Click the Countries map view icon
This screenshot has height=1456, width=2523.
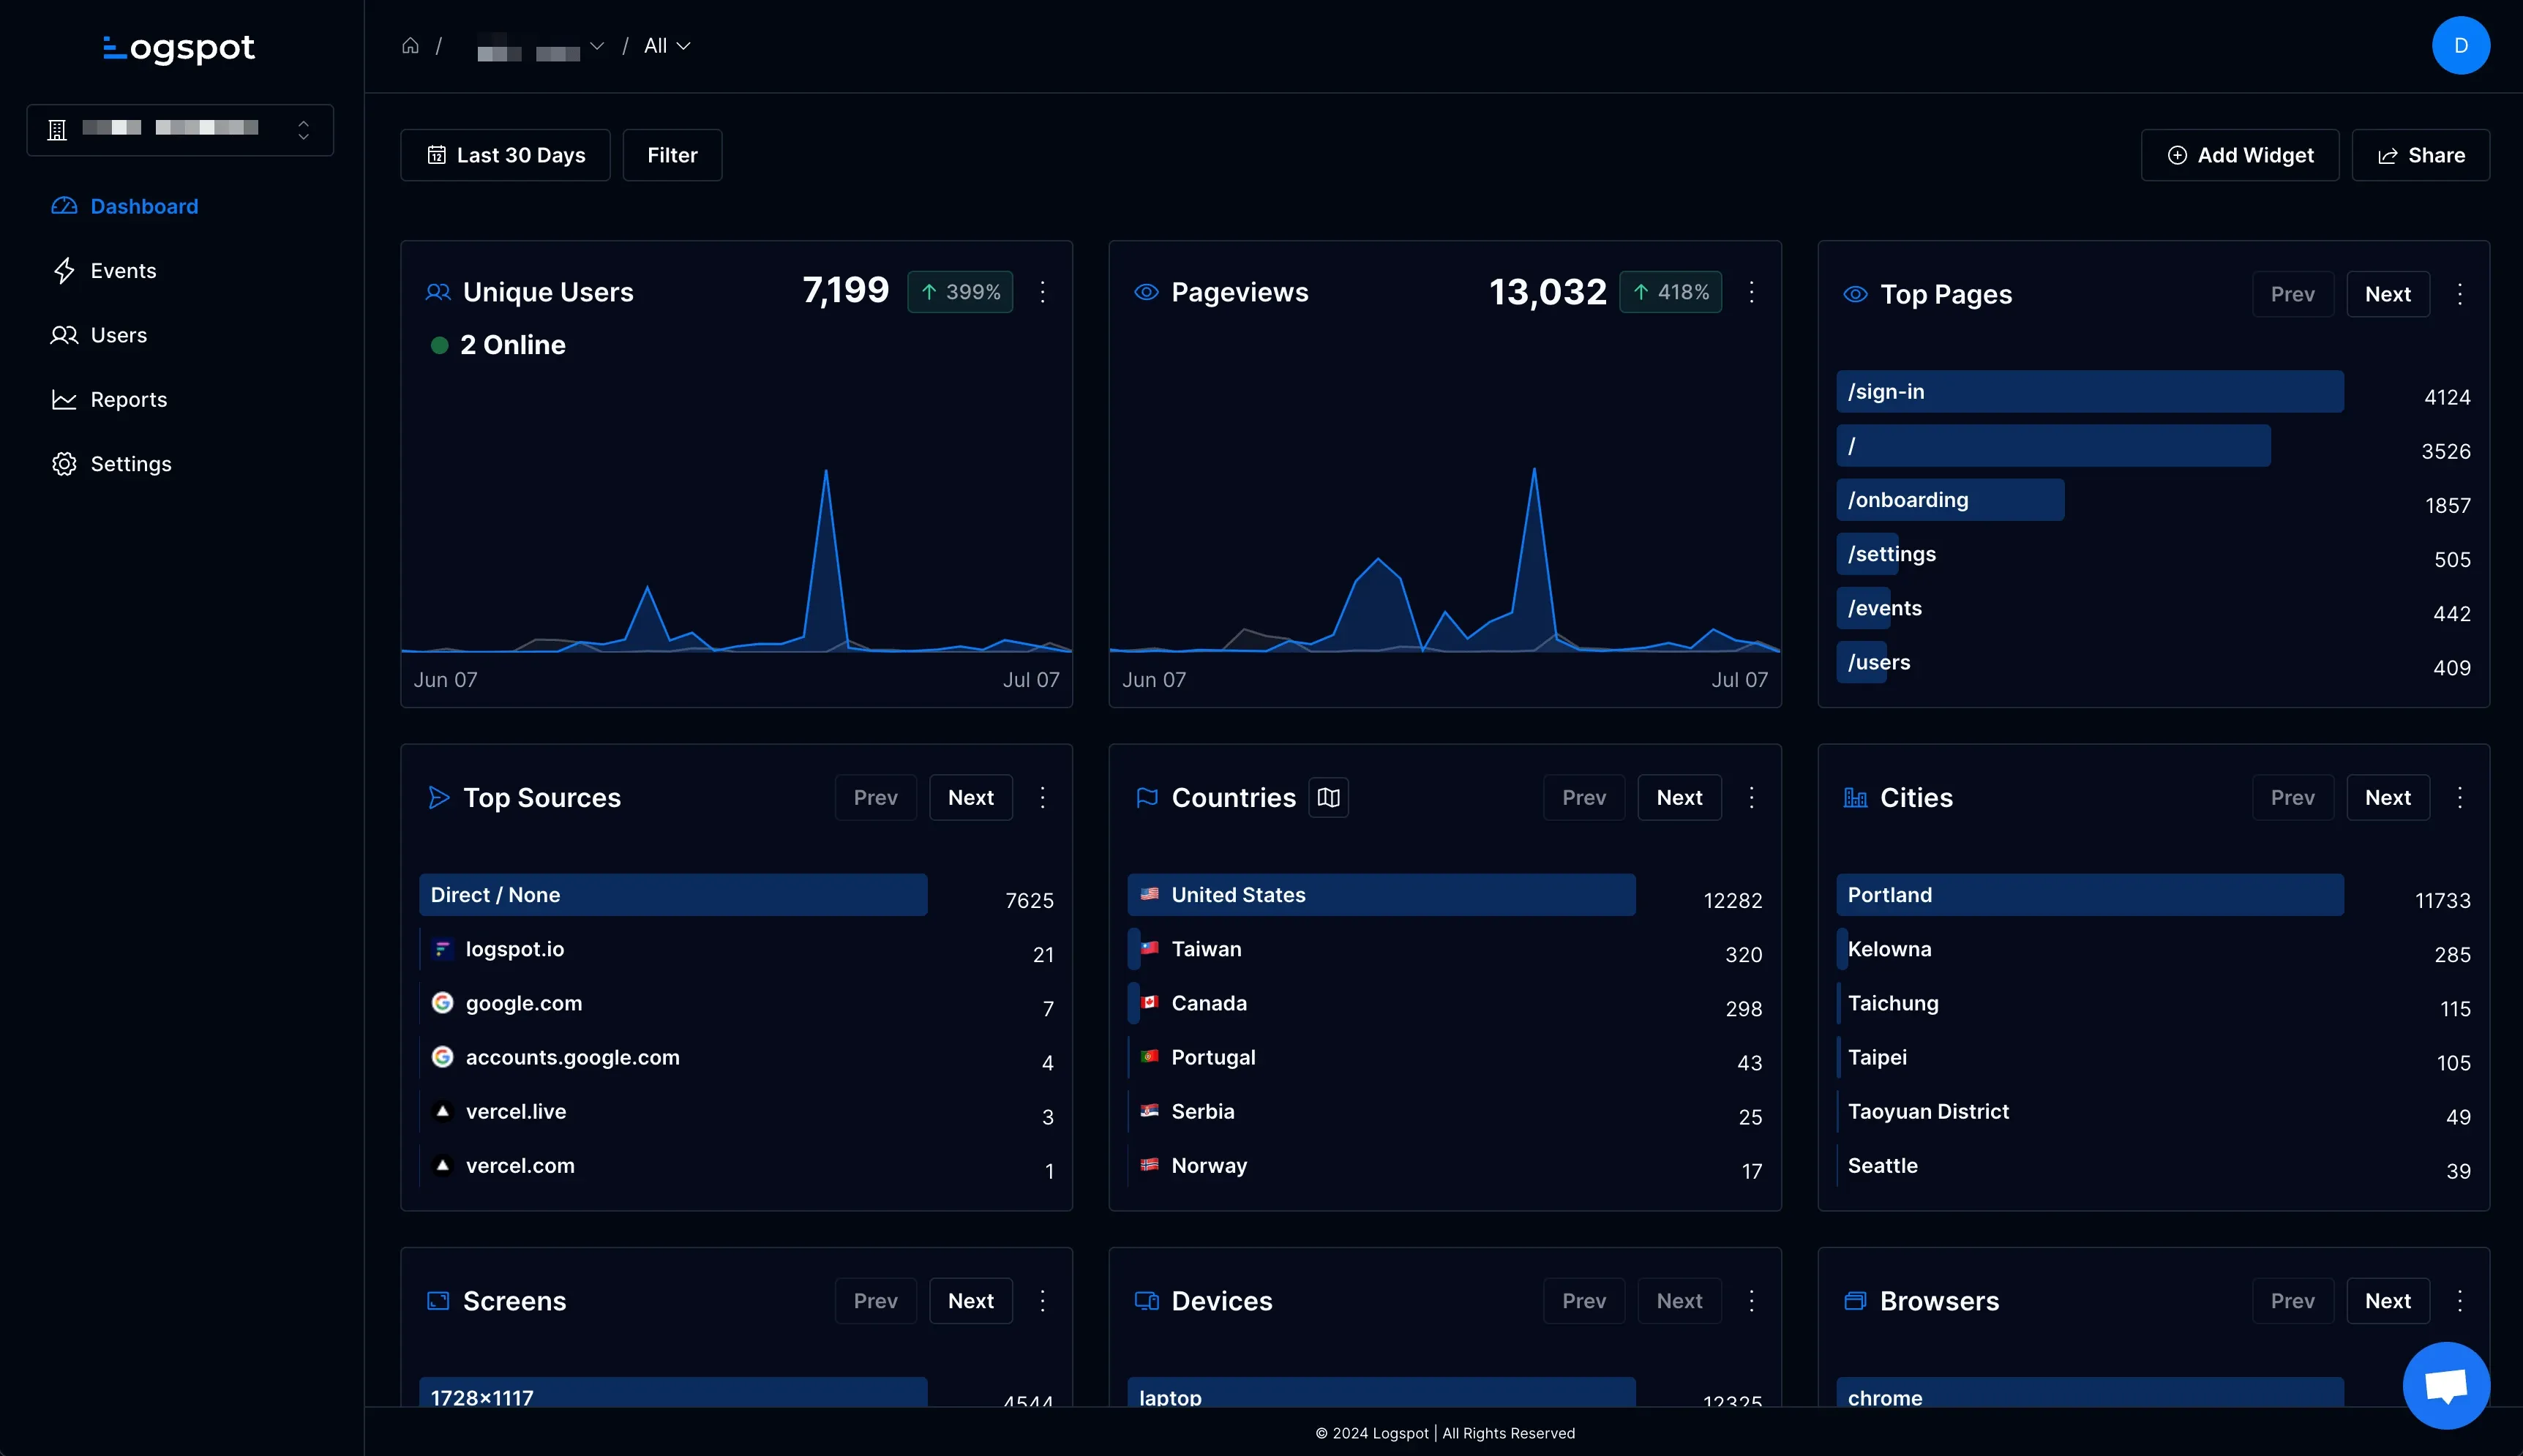coord(1327,798)
